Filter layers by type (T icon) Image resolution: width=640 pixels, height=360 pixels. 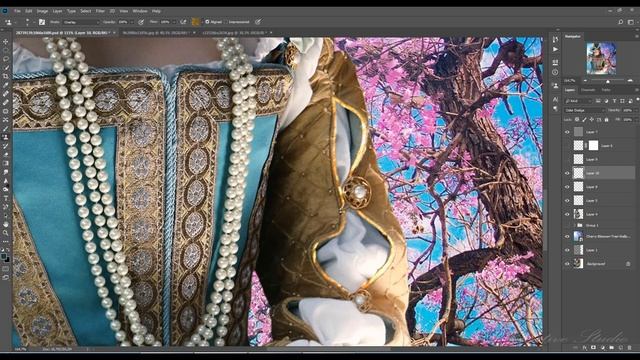[x=614, y=101]
